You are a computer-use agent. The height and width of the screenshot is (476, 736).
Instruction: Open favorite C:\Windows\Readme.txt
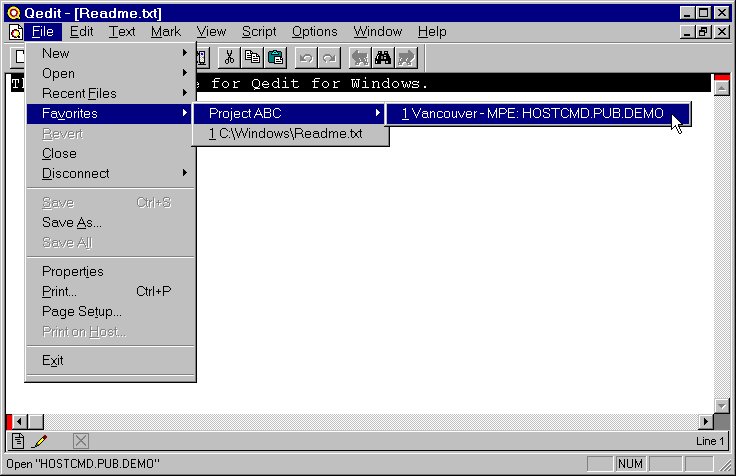(x=291, y=134)
